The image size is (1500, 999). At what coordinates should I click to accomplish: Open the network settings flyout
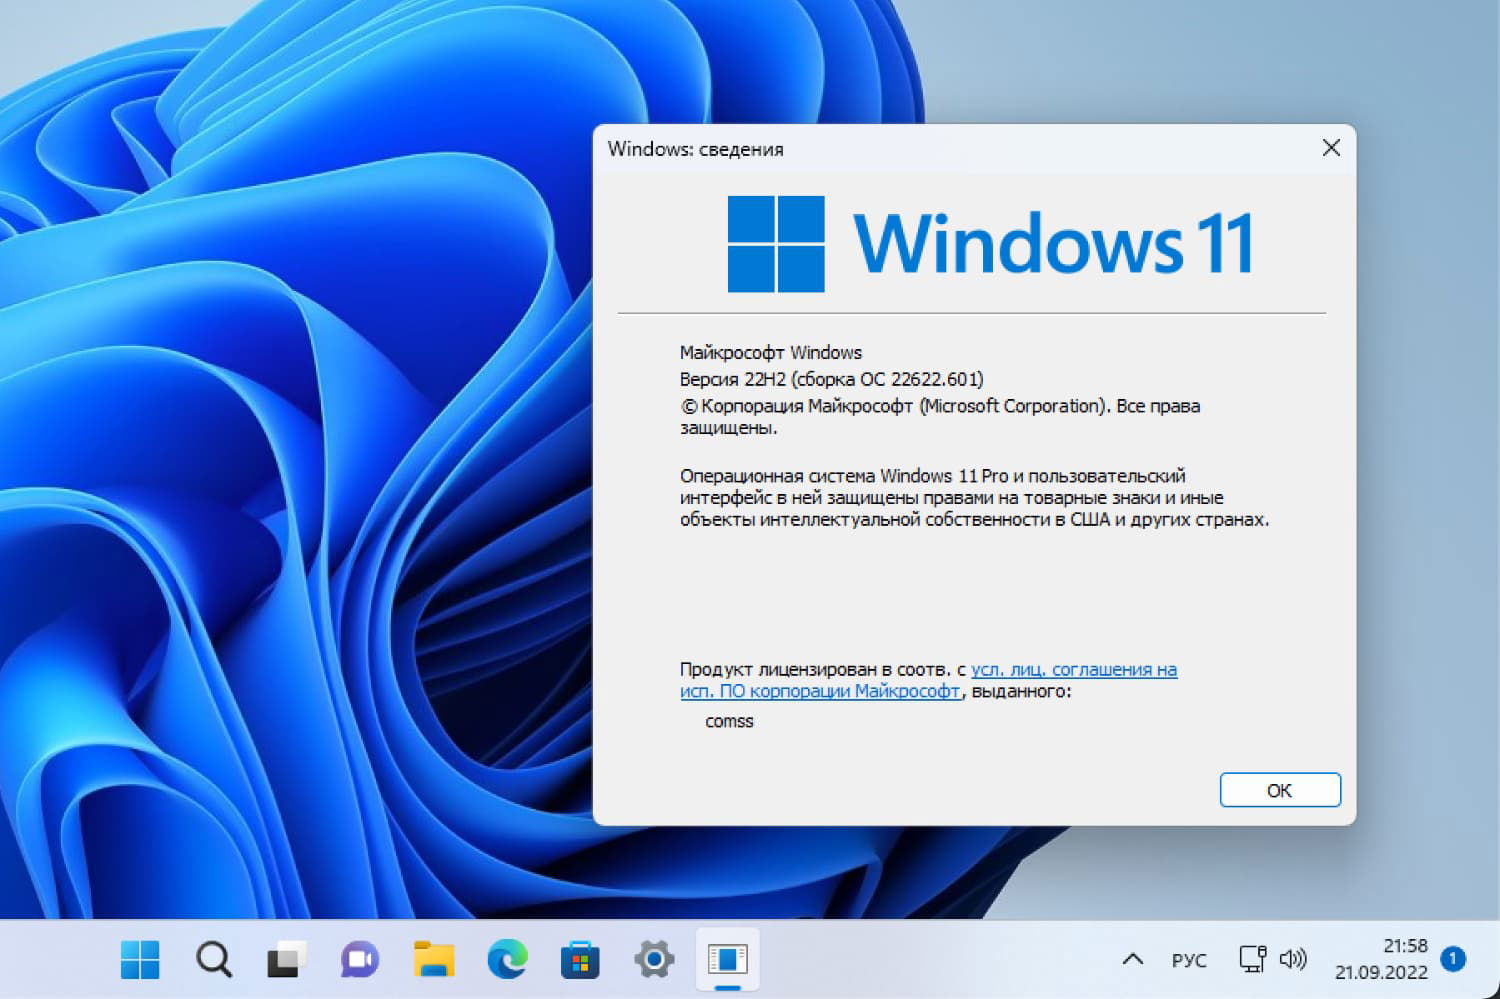pos(1251,959)
